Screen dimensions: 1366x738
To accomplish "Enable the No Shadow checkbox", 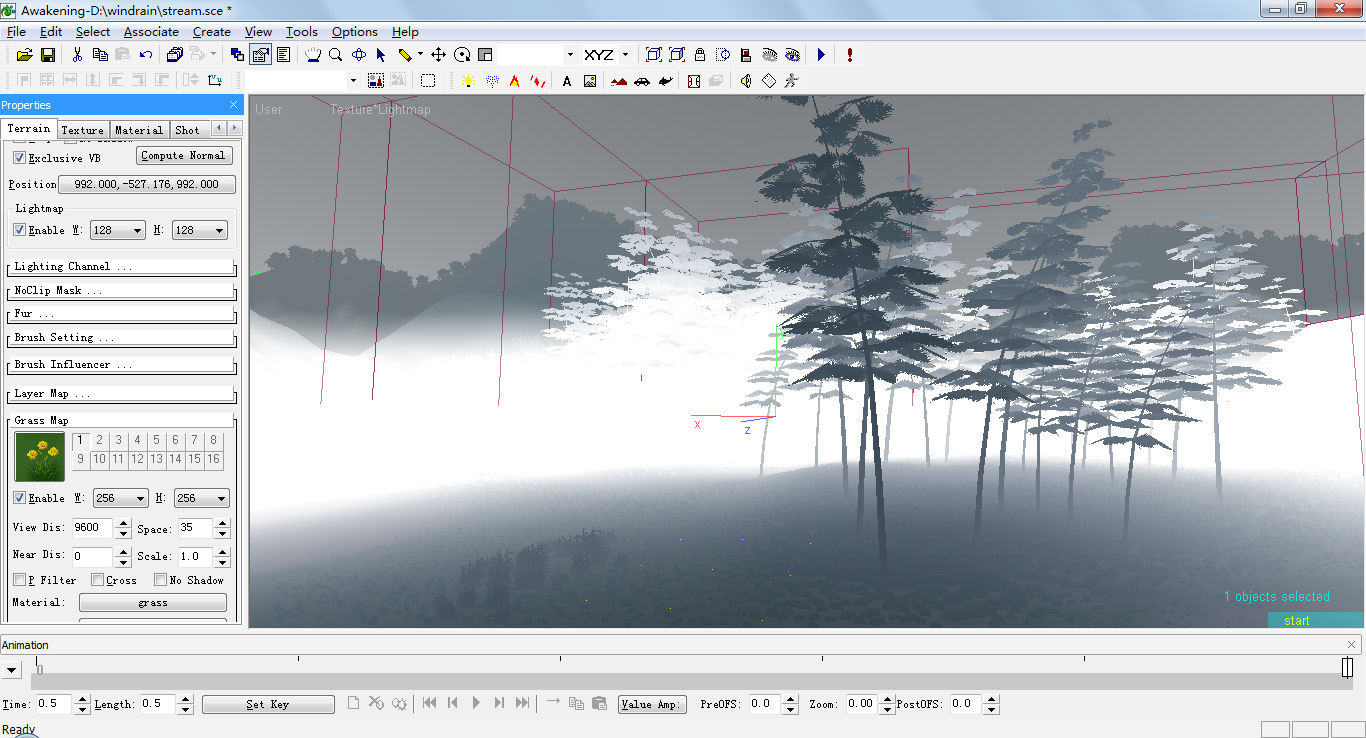I will [160, 579].
